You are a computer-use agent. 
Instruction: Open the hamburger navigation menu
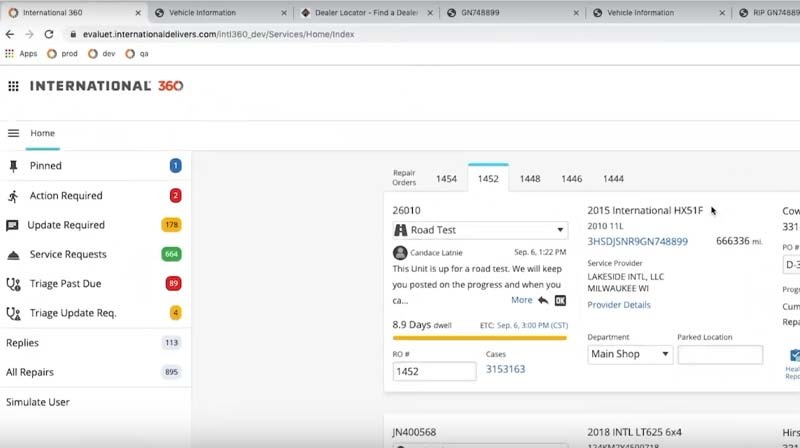[x=13, y=133]
